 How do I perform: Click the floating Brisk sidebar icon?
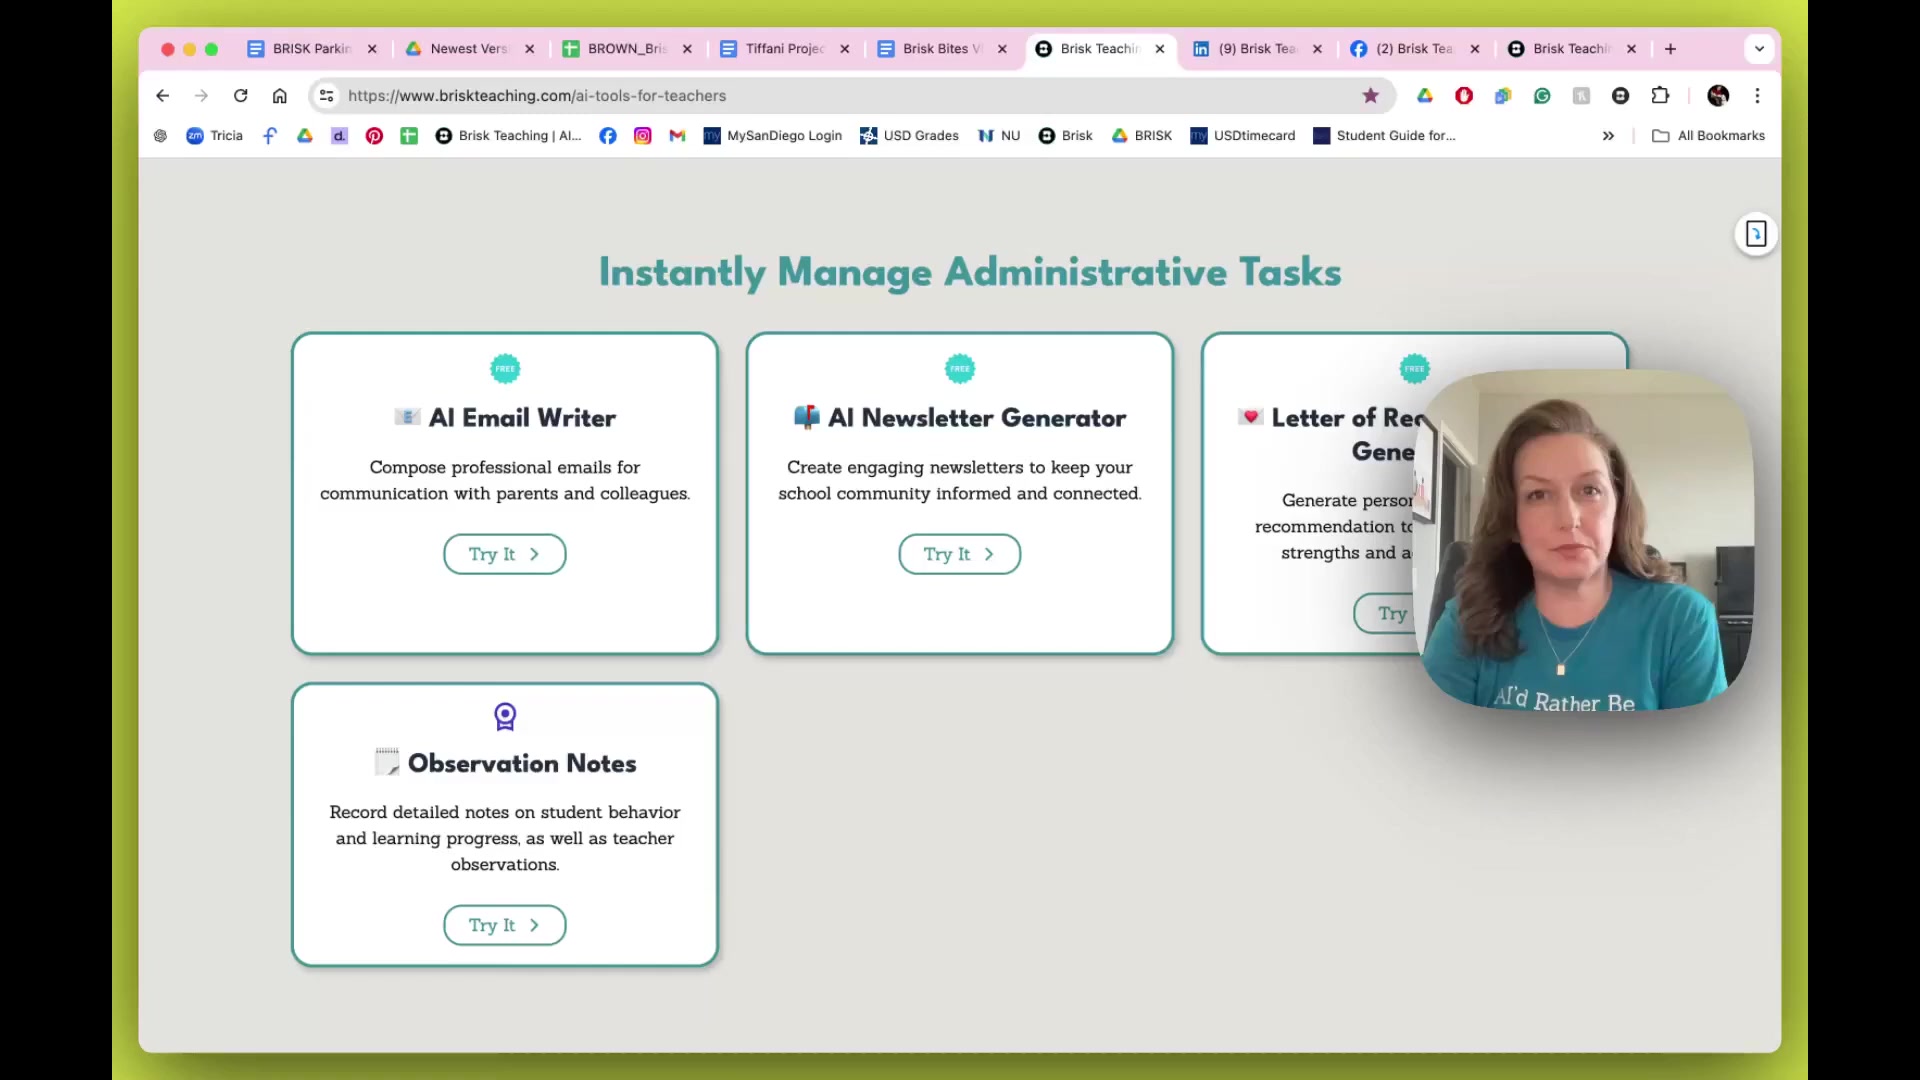[1756, 234]
